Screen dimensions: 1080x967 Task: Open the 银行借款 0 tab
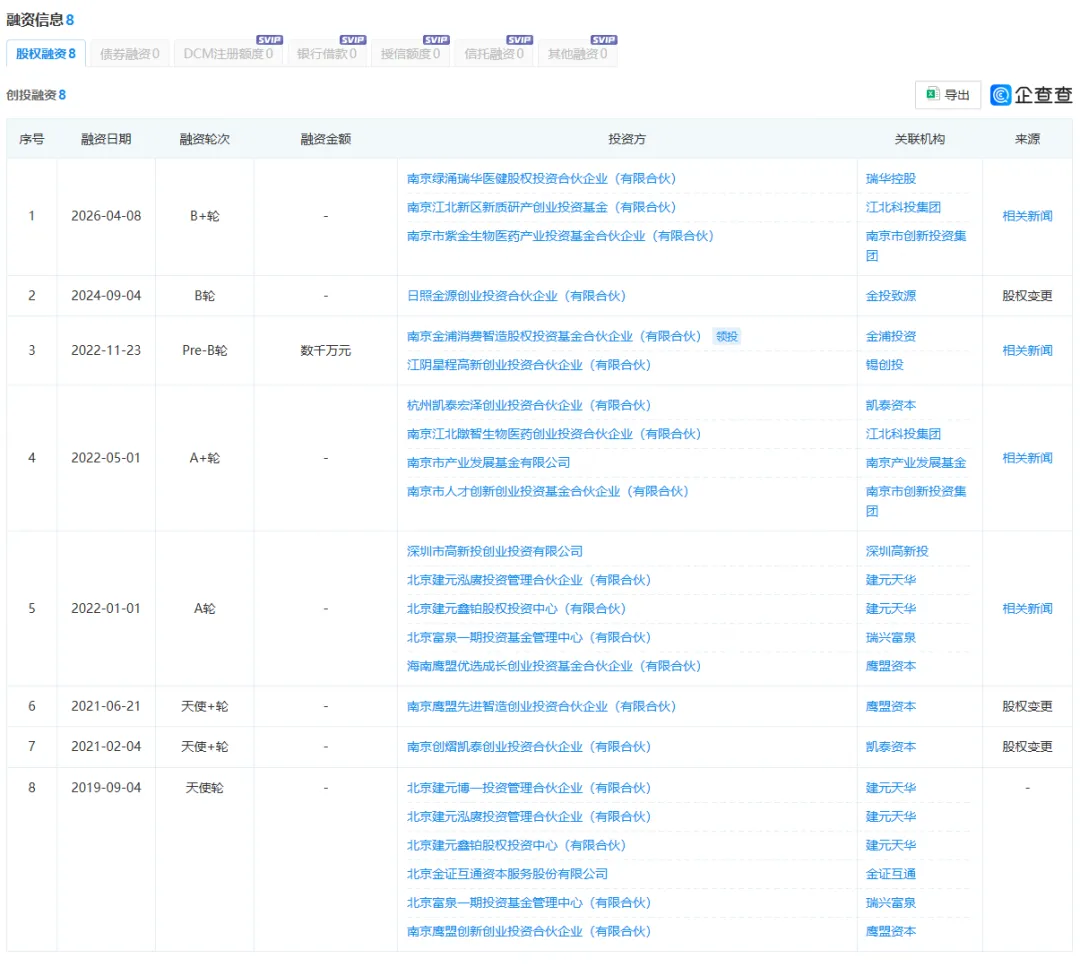(x=326, y=54)
